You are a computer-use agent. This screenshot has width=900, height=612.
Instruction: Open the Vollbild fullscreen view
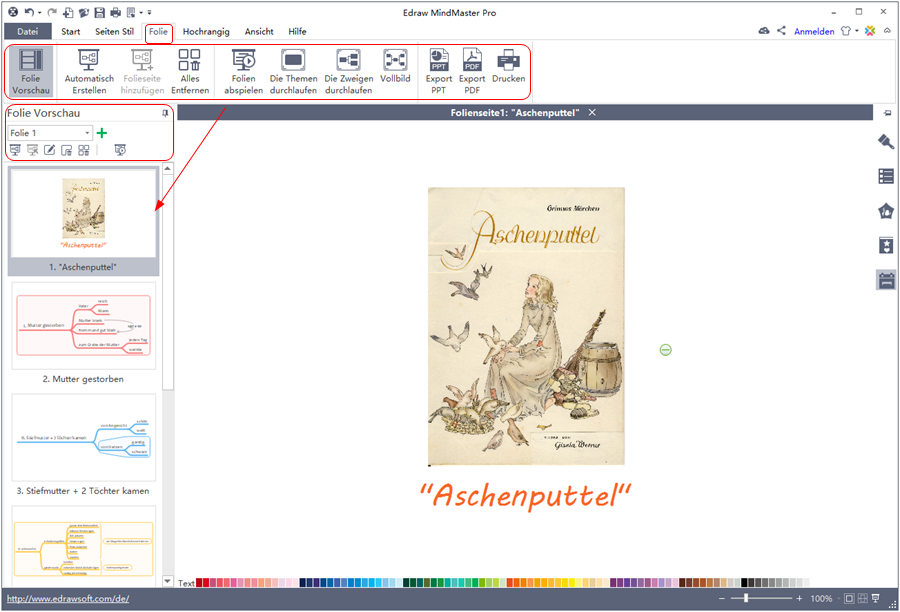(x=395, y=60)
